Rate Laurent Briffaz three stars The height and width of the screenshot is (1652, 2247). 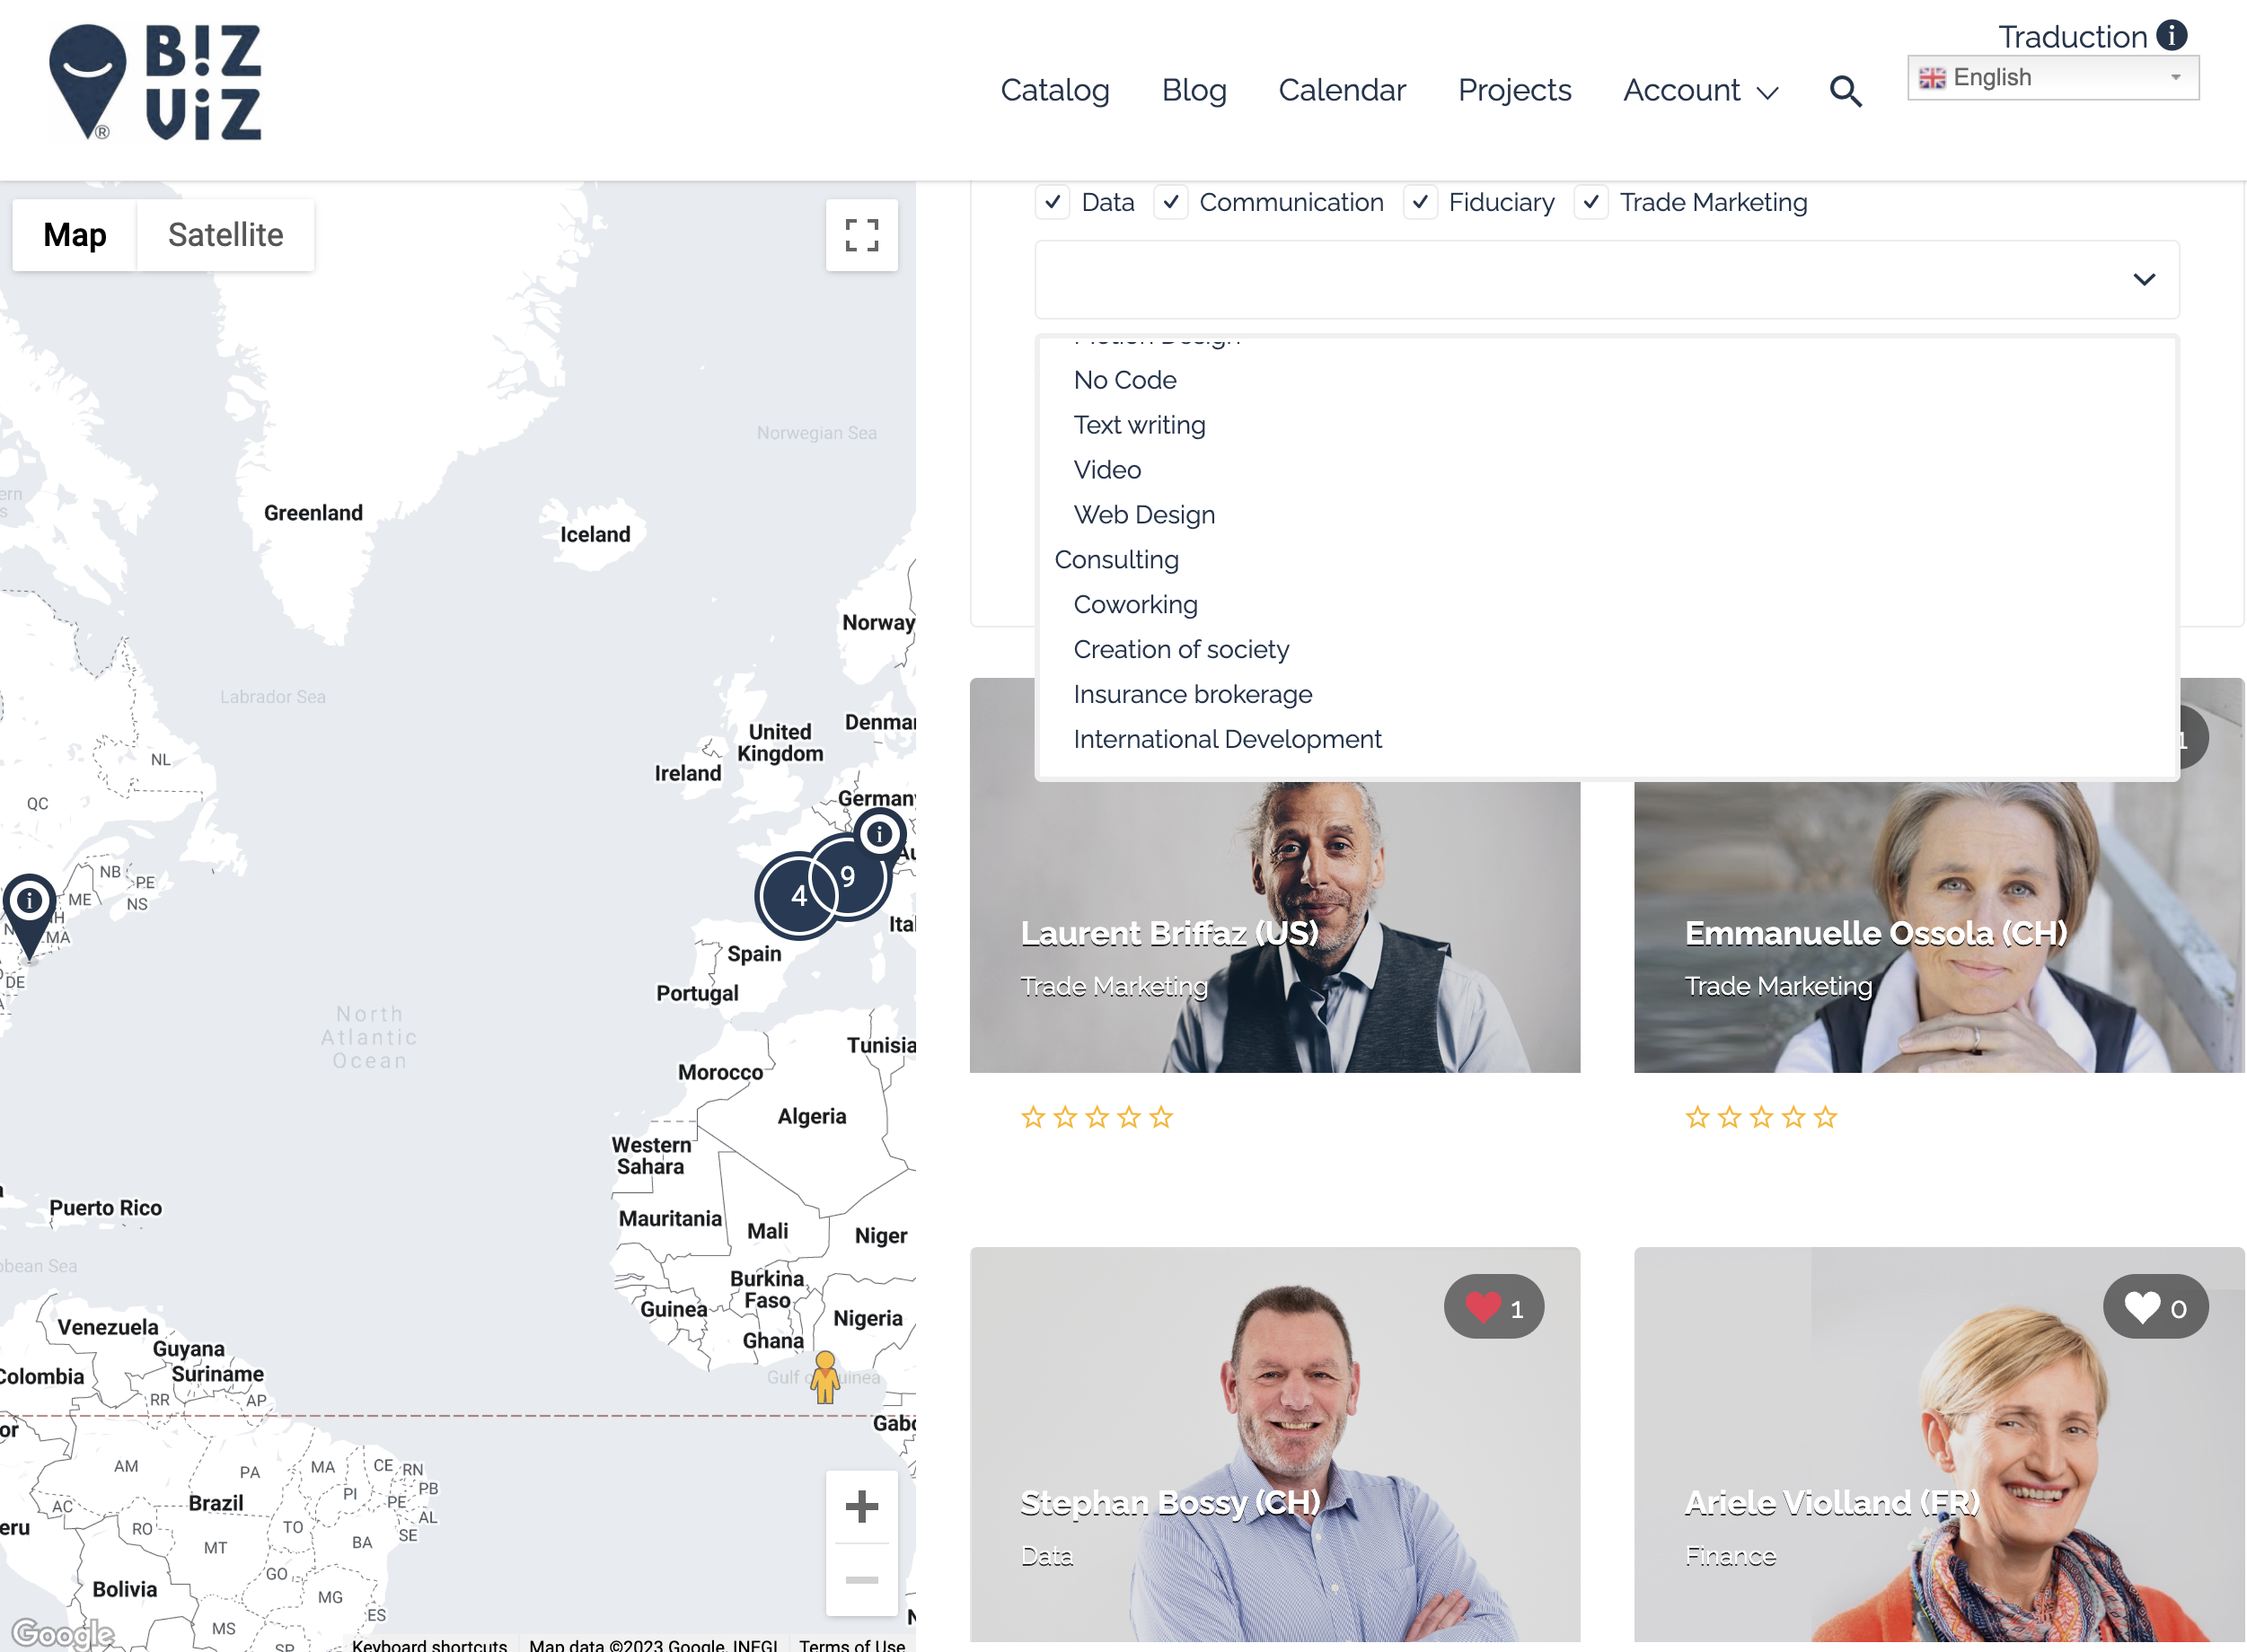pyautogui.click(x=1097, y=1117)
